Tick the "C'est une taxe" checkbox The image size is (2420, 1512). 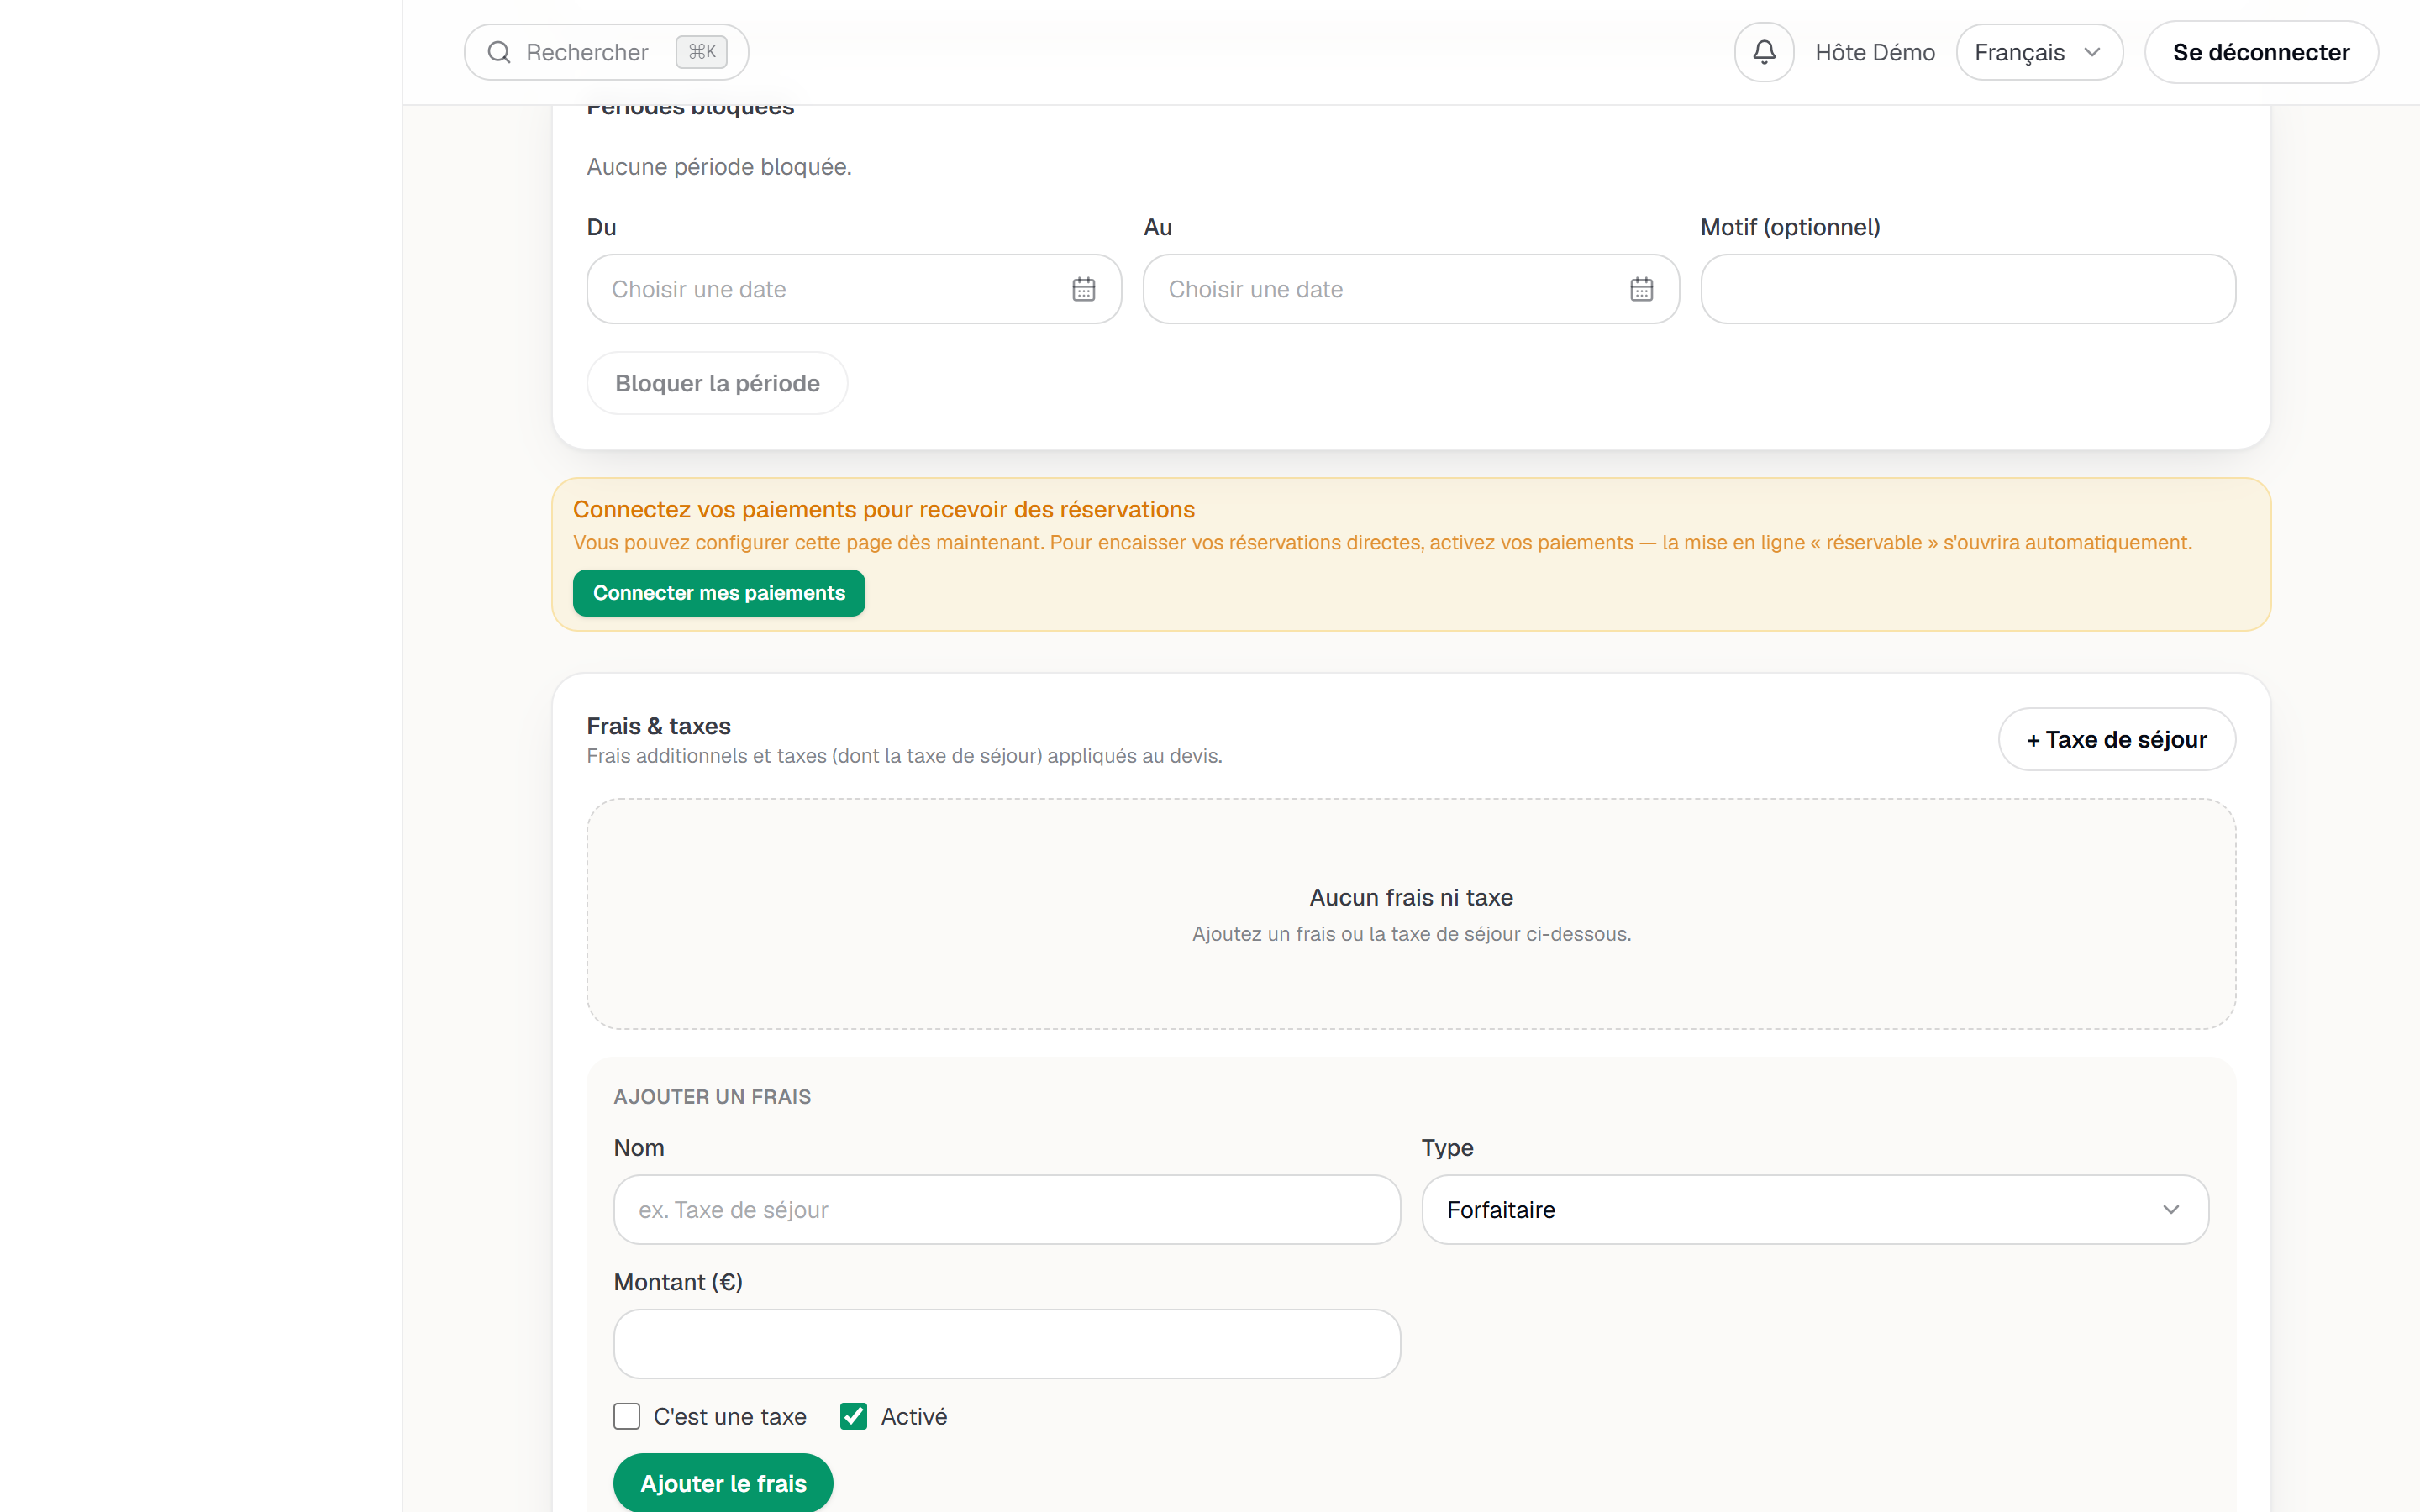click(627, 1416)
